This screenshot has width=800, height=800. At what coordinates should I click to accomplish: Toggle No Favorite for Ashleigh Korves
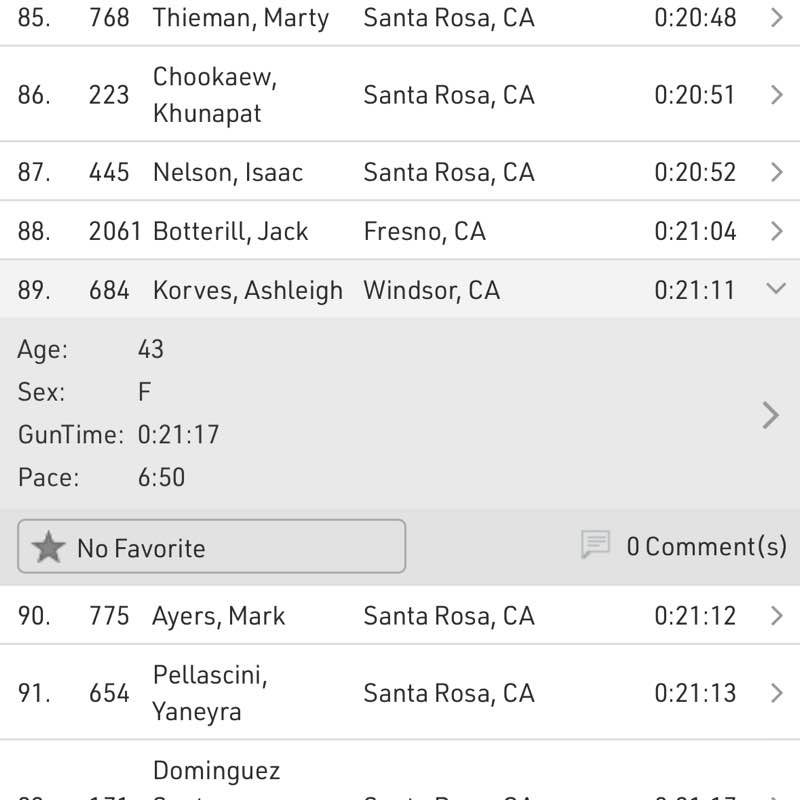[x=211, y=547]
